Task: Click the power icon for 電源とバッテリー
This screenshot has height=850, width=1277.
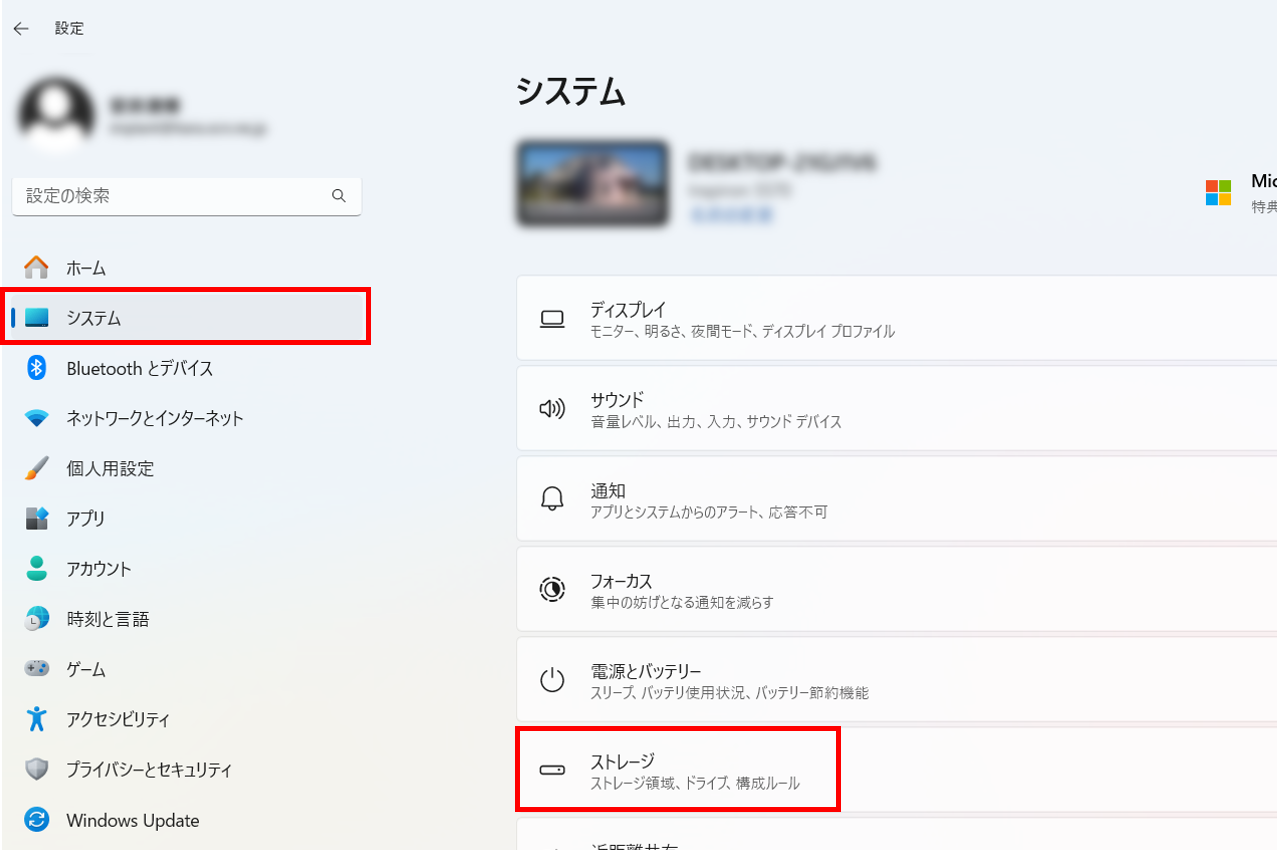Action: tap(552, 681)
